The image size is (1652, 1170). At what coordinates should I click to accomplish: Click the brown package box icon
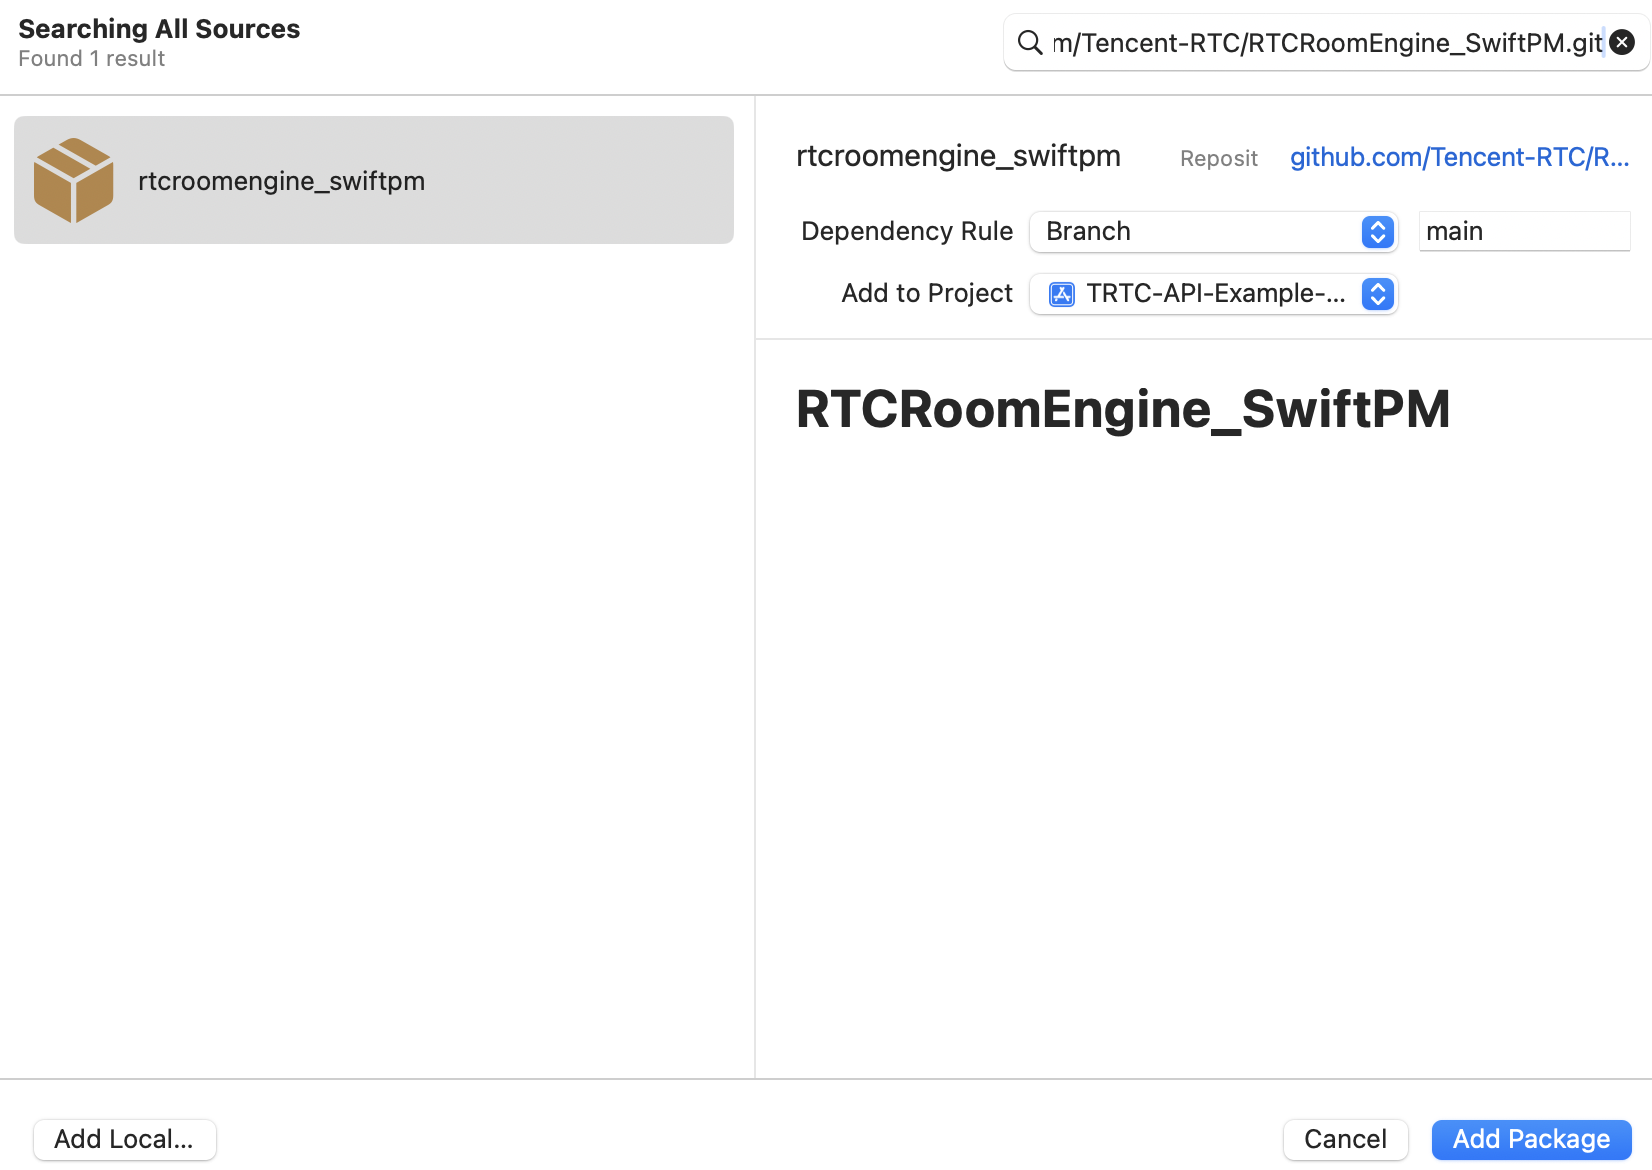pos(73,180)
